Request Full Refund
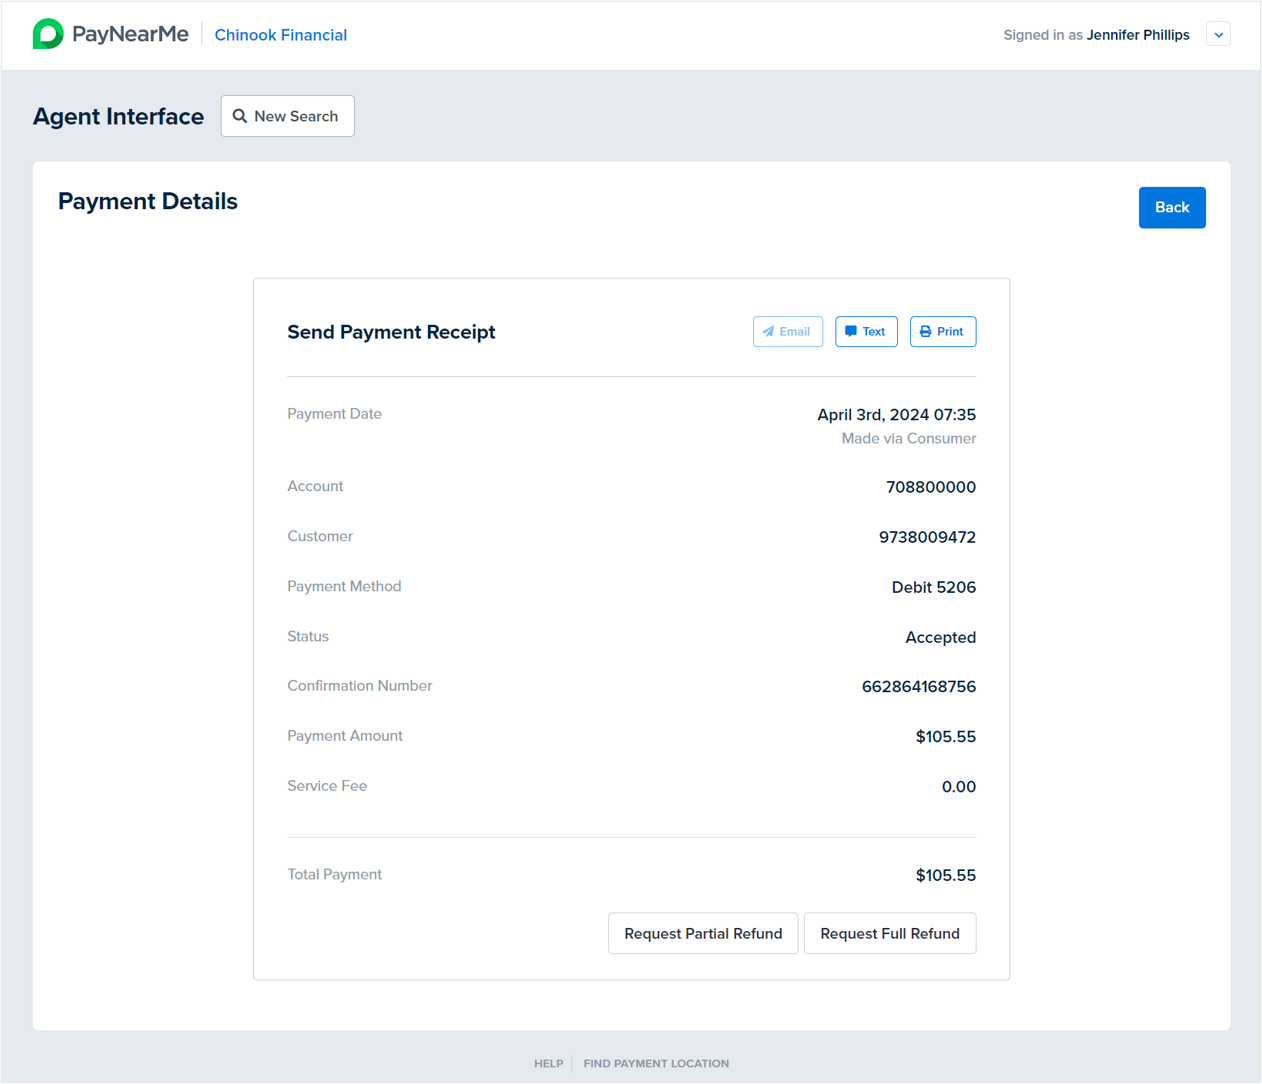Viewport: 1262px width, 1084px height. pos(890,933)
